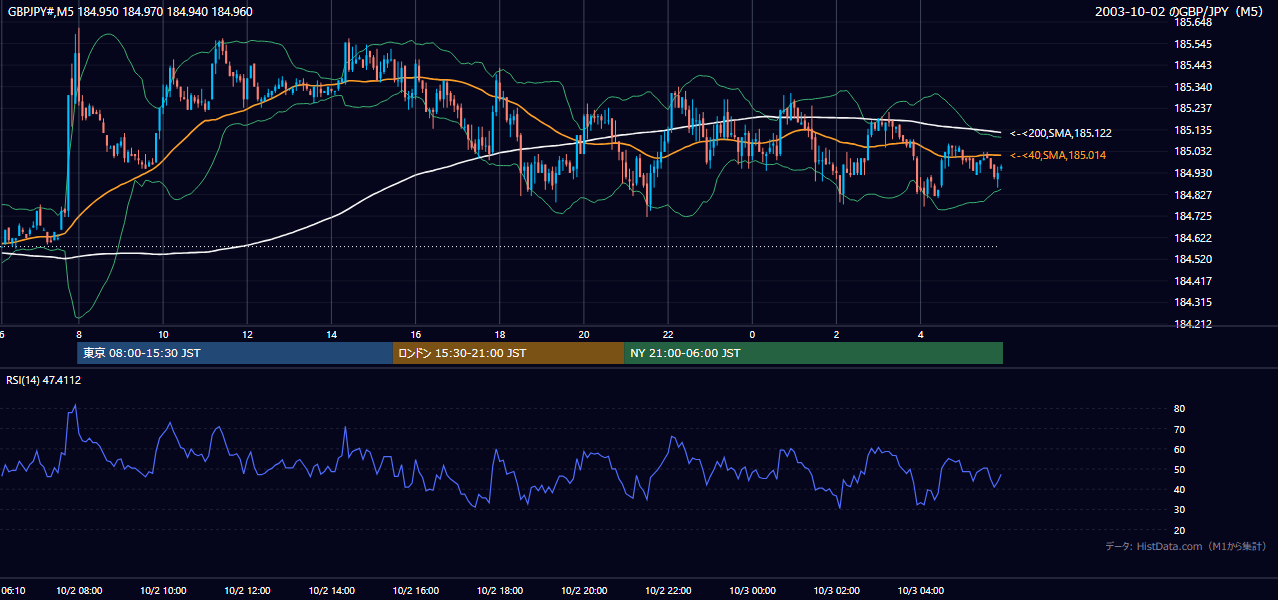Click price axis value 185.135
The width and height of the screenshot is (1278, 600).
[x=1193, y=130]
